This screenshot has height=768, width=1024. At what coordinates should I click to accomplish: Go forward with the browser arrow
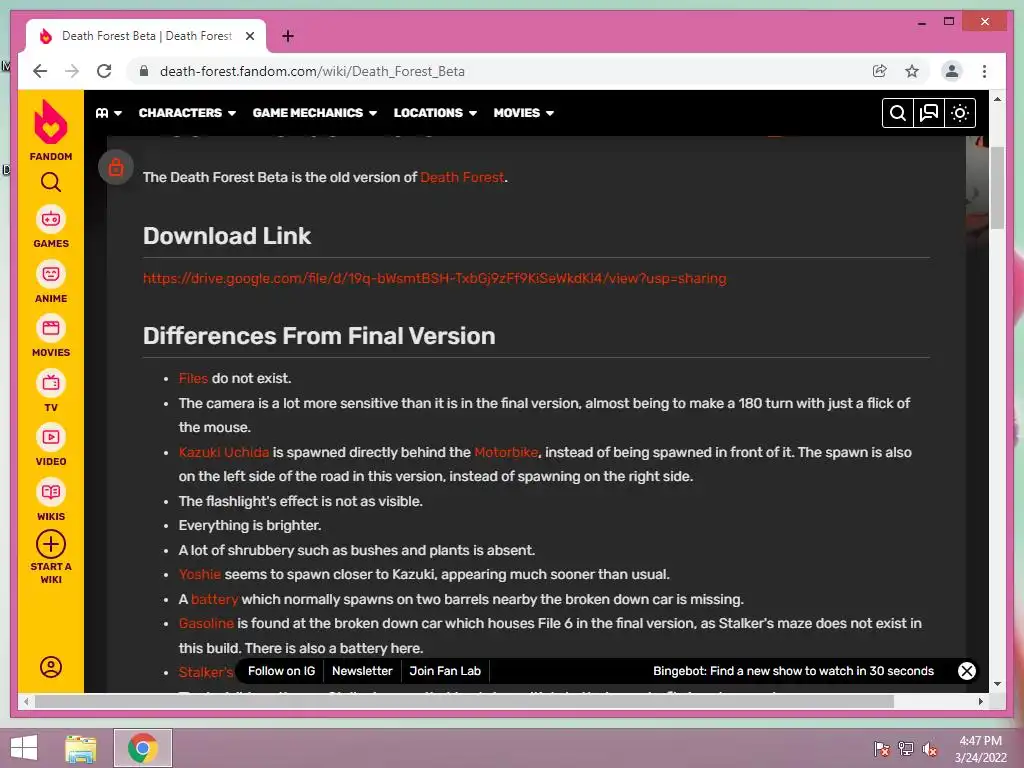coord(72,71)
